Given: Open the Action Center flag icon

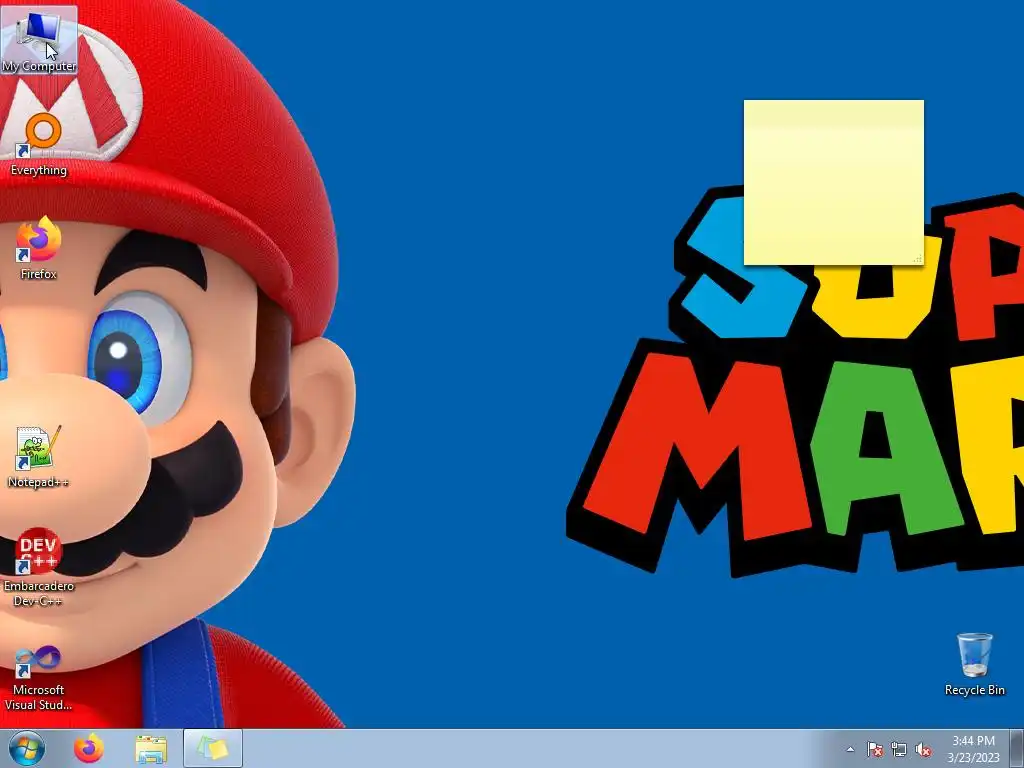Looking at the screenshot, I should pyautogui.click(x=874, y=749).
